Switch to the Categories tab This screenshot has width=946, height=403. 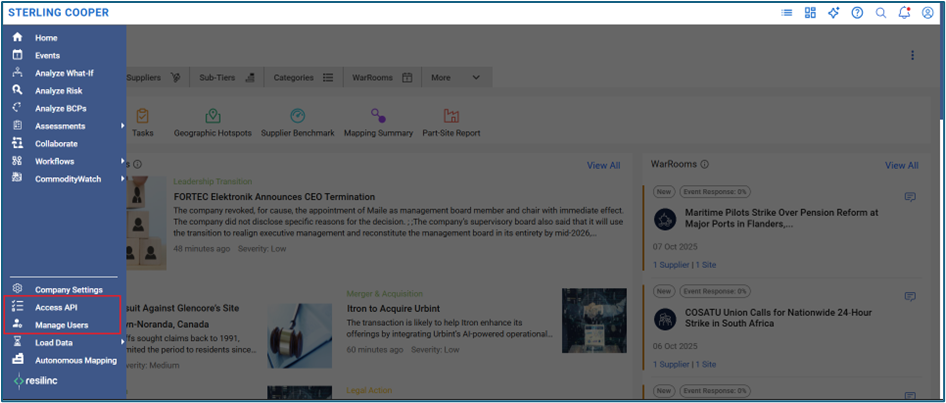point(303,77)
